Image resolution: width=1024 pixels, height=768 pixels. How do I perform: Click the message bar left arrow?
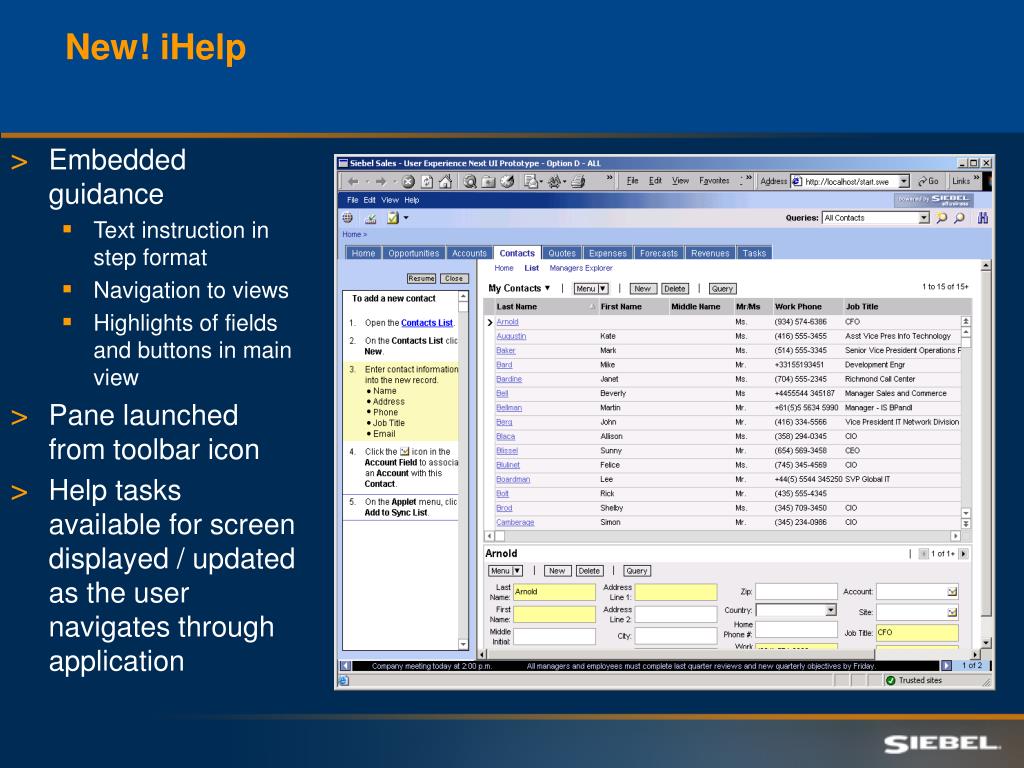click(x=345, y=666)
